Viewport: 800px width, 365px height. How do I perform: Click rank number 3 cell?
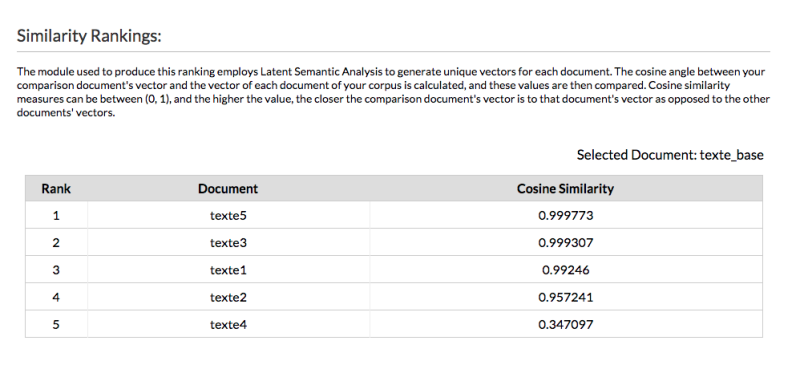[x=56, y=270]
